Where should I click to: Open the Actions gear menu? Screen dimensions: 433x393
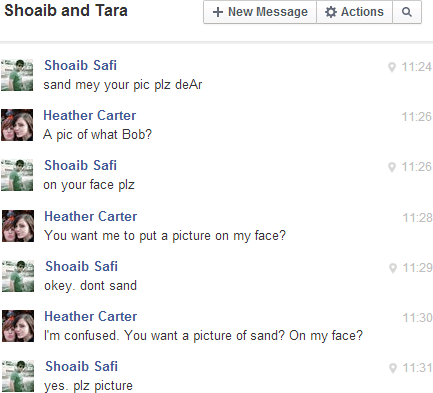point(354,12)
